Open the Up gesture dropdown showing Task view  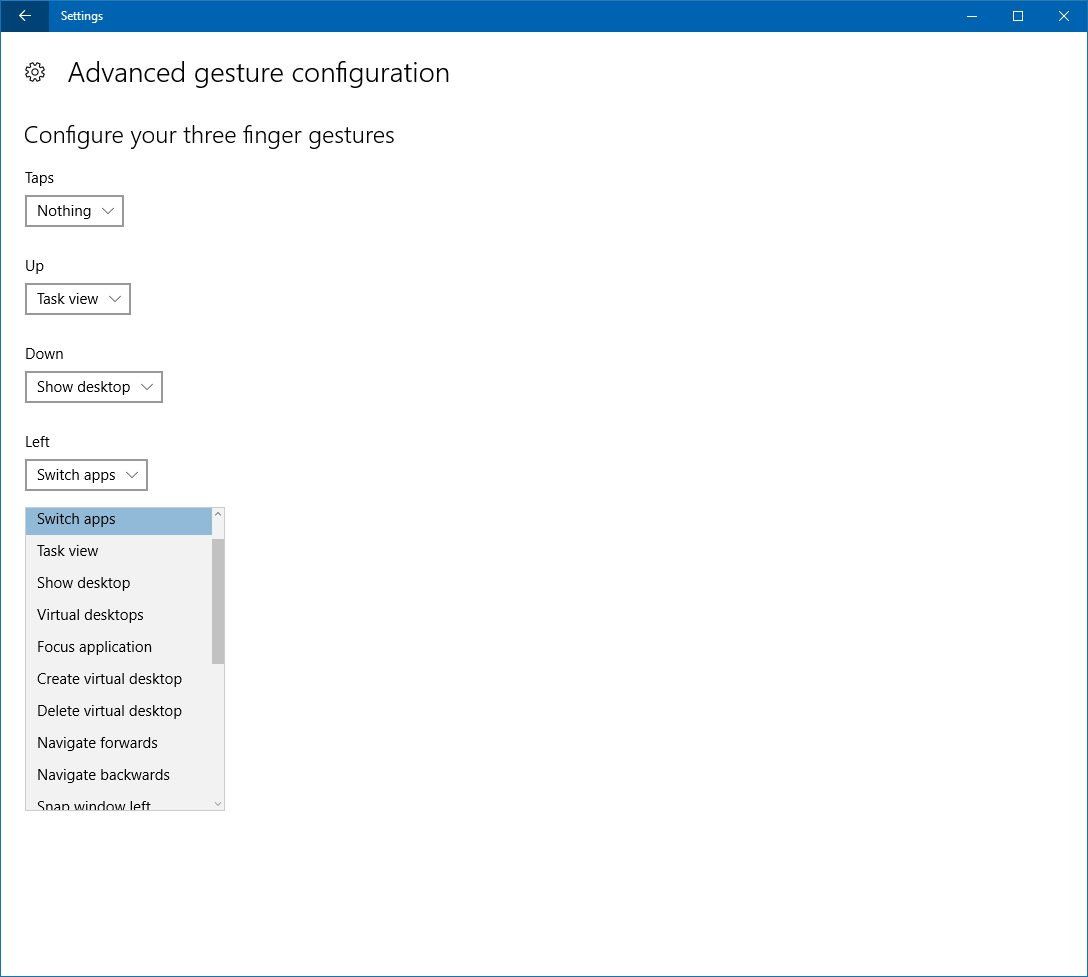[77, 299]
